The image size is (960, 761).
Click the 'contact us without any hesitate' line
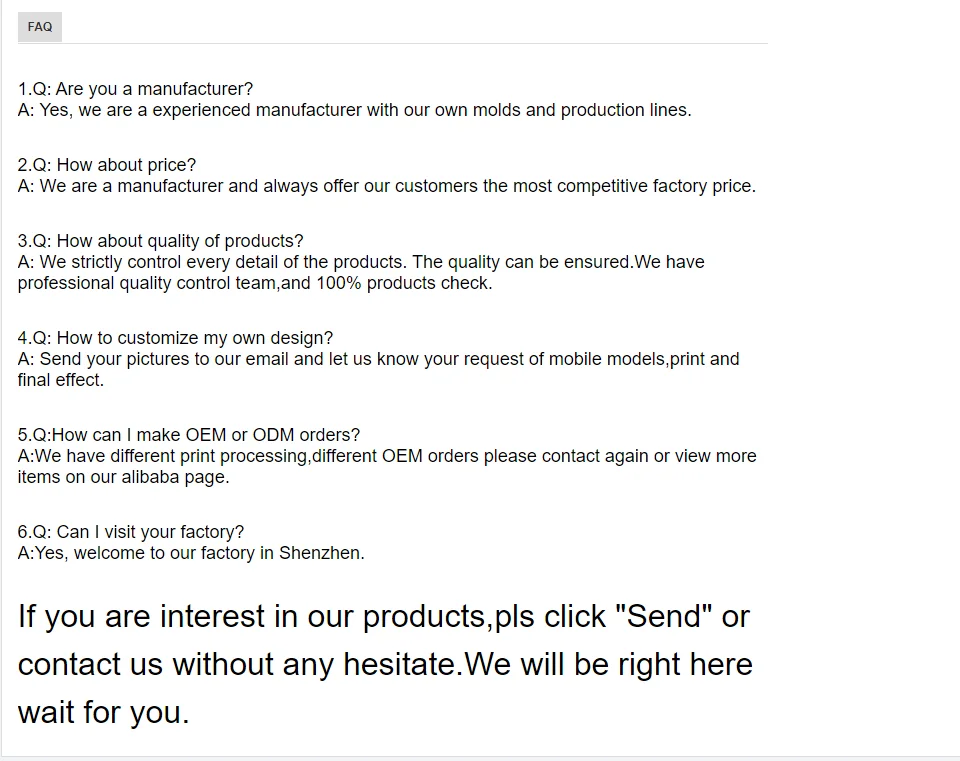tap(385, 665)
